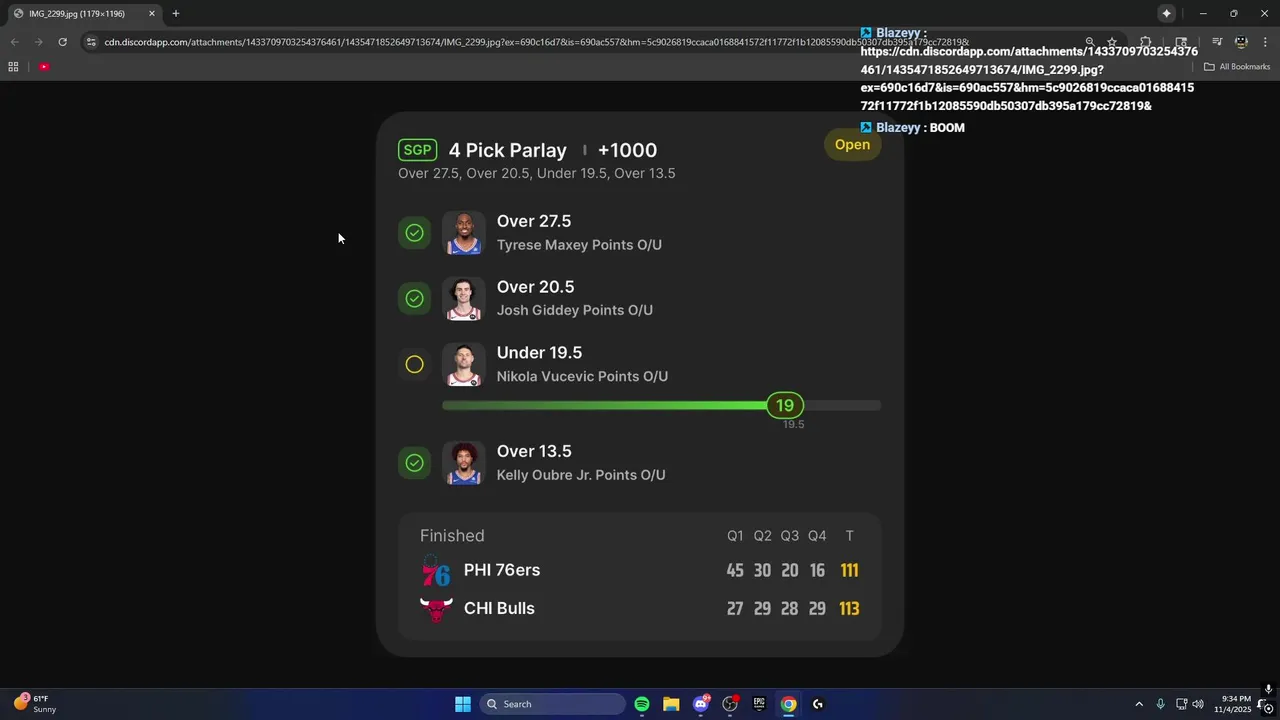Click the 'Under 19.5' pick text

point(539,353)
